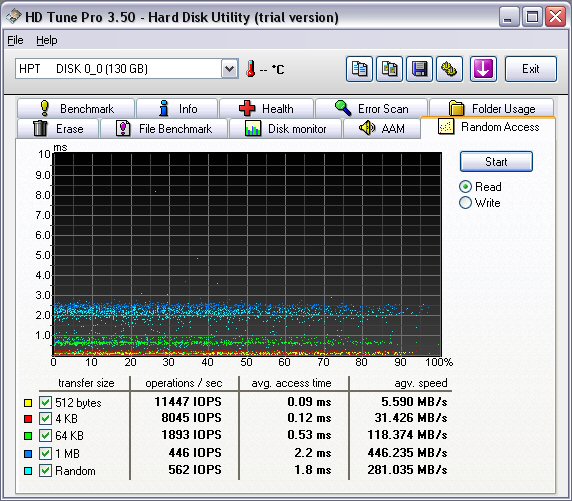Disable the Random transfer size checkbox
Image resolution: width=572 pixels, height=501 pixels.
(45, 470)
